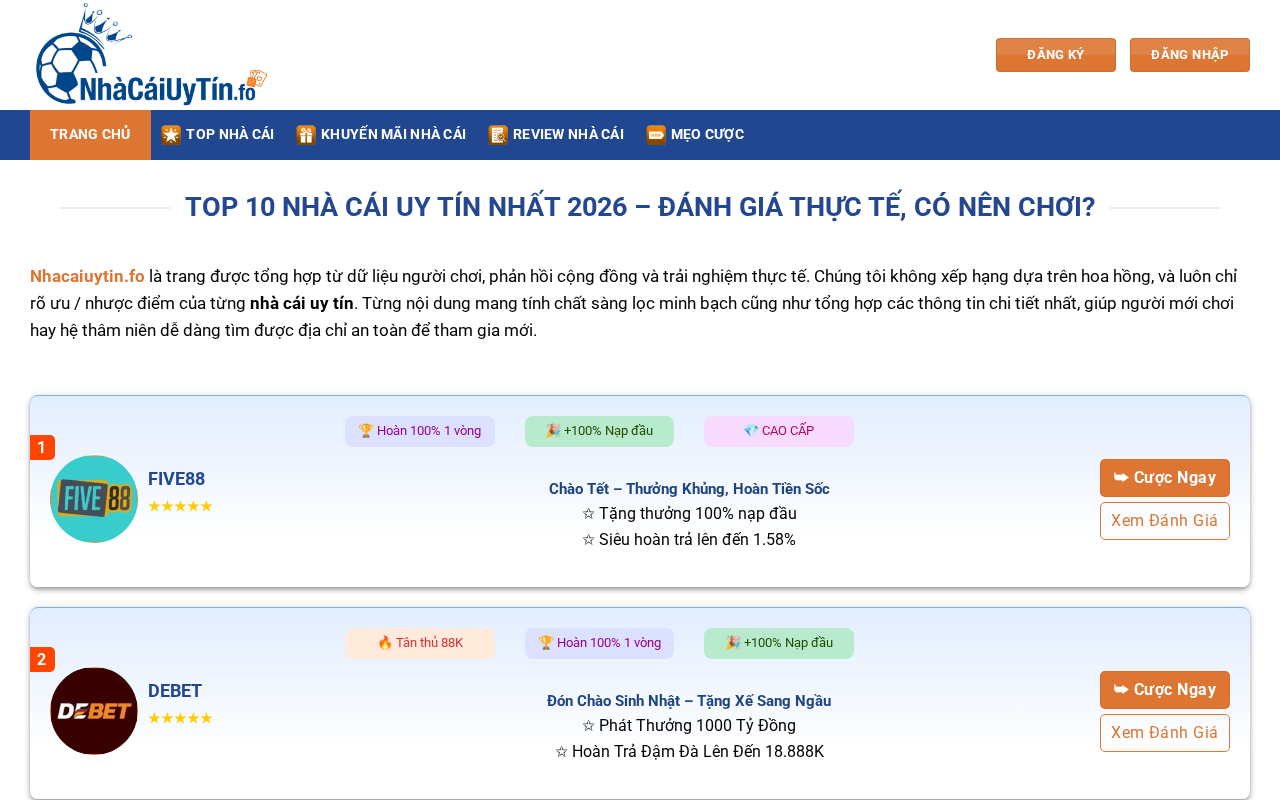Click DEBET's +100% Nạp đầu tag
The height and width of the screenshot is (800, 1280).
coord(779,643)
